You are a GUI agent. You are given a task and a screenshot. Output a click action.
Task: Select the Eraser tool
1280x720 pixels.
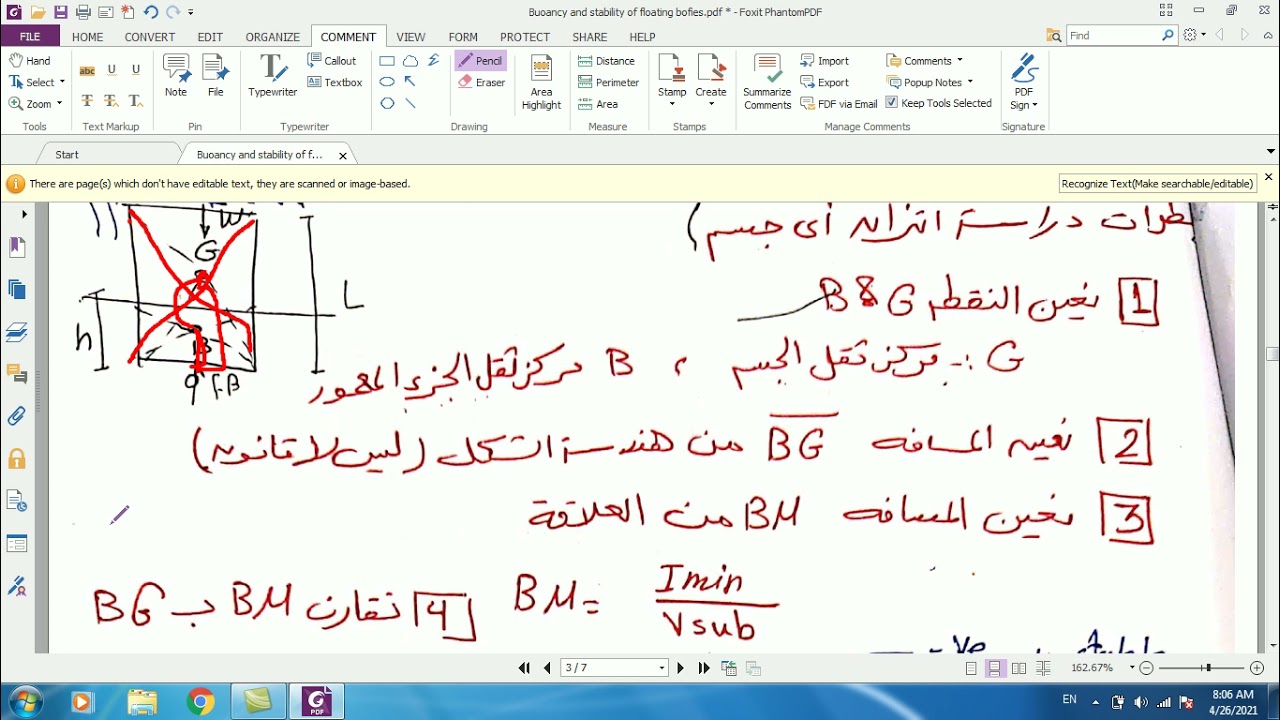point(482,82)
